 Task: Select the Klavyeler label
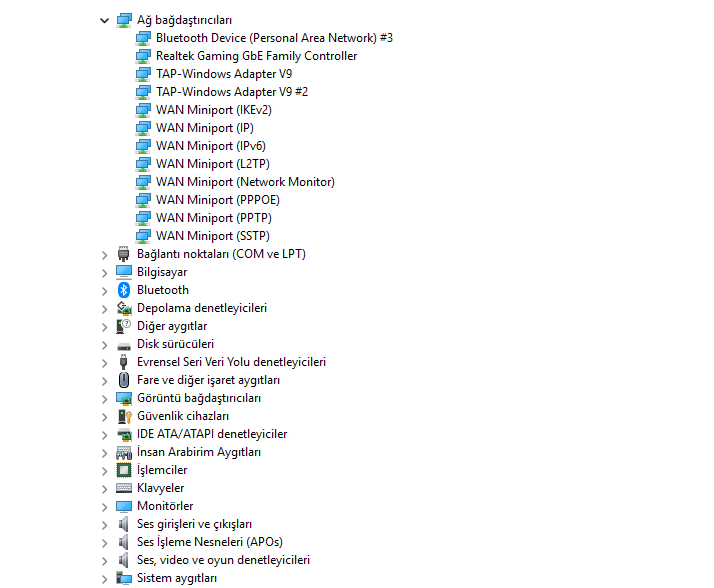tap(161, 488)
